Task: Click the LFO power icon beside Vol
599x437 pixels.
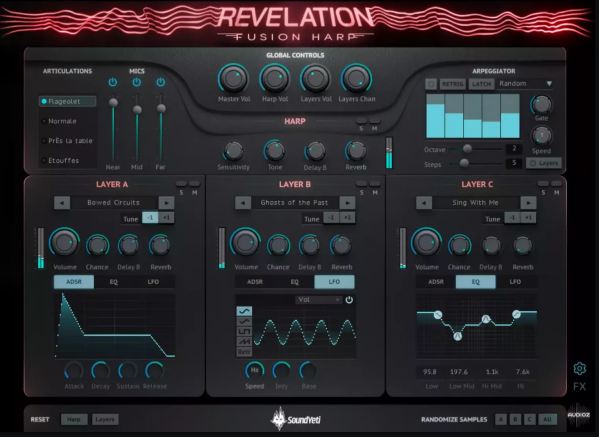Action: 349,300
